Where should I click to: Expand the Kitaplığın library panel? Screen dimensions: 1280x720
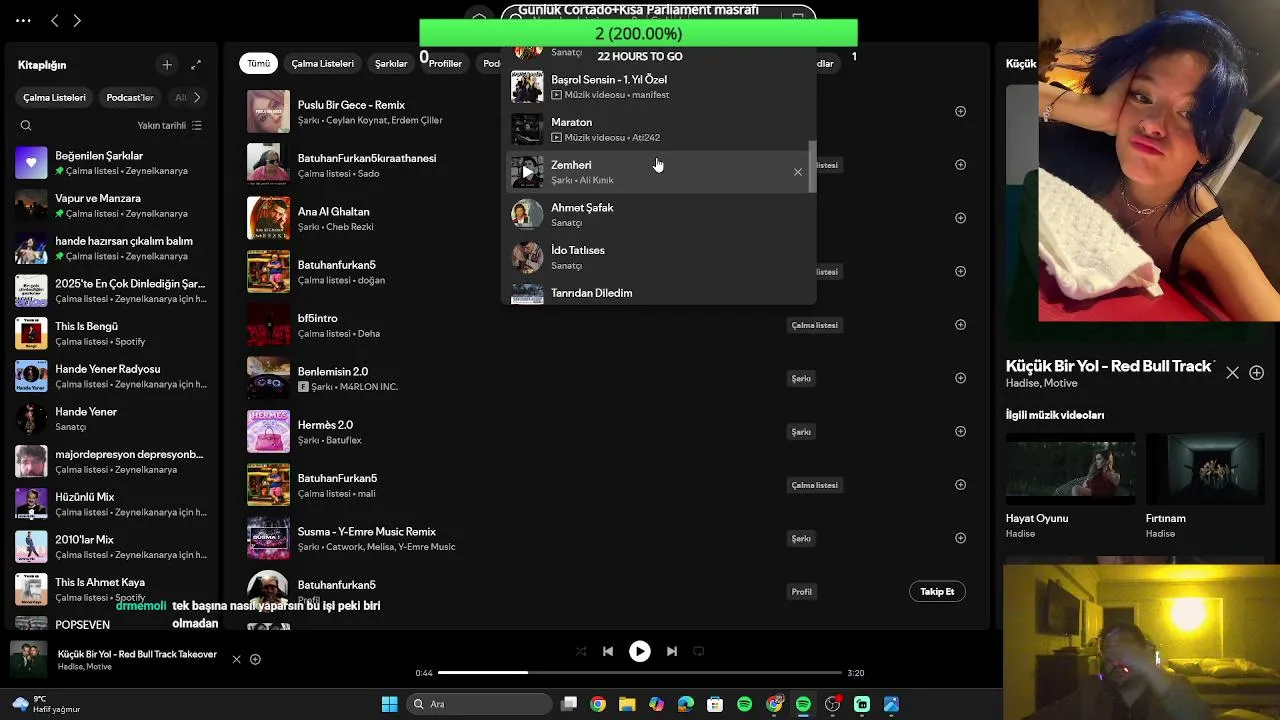pos(196,65)
